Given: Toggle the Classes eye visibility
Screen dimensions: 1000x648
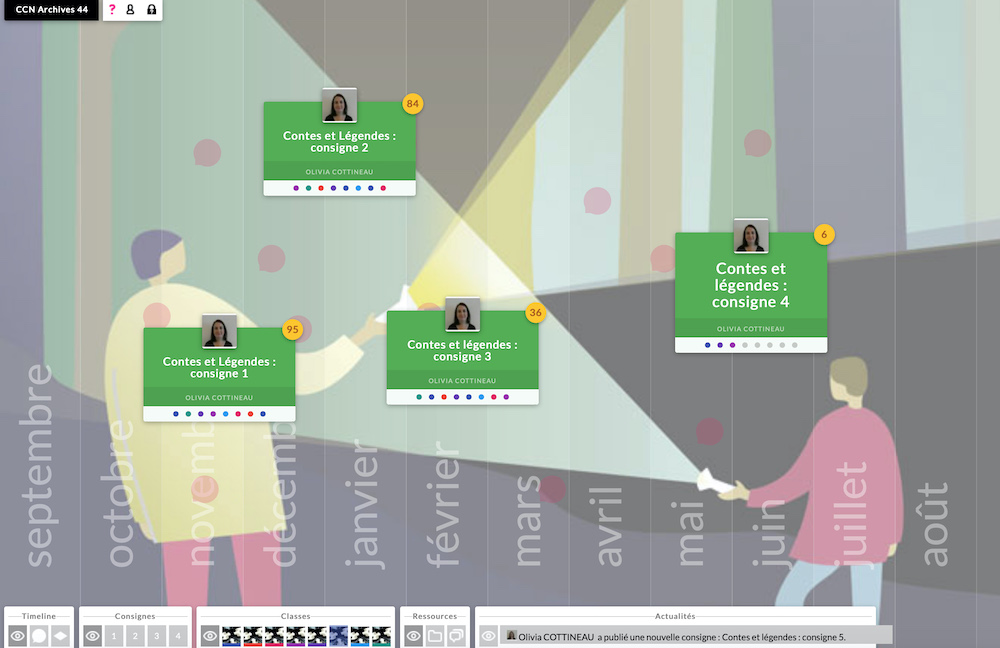Looking at the screenshot, I should [210, 636].
